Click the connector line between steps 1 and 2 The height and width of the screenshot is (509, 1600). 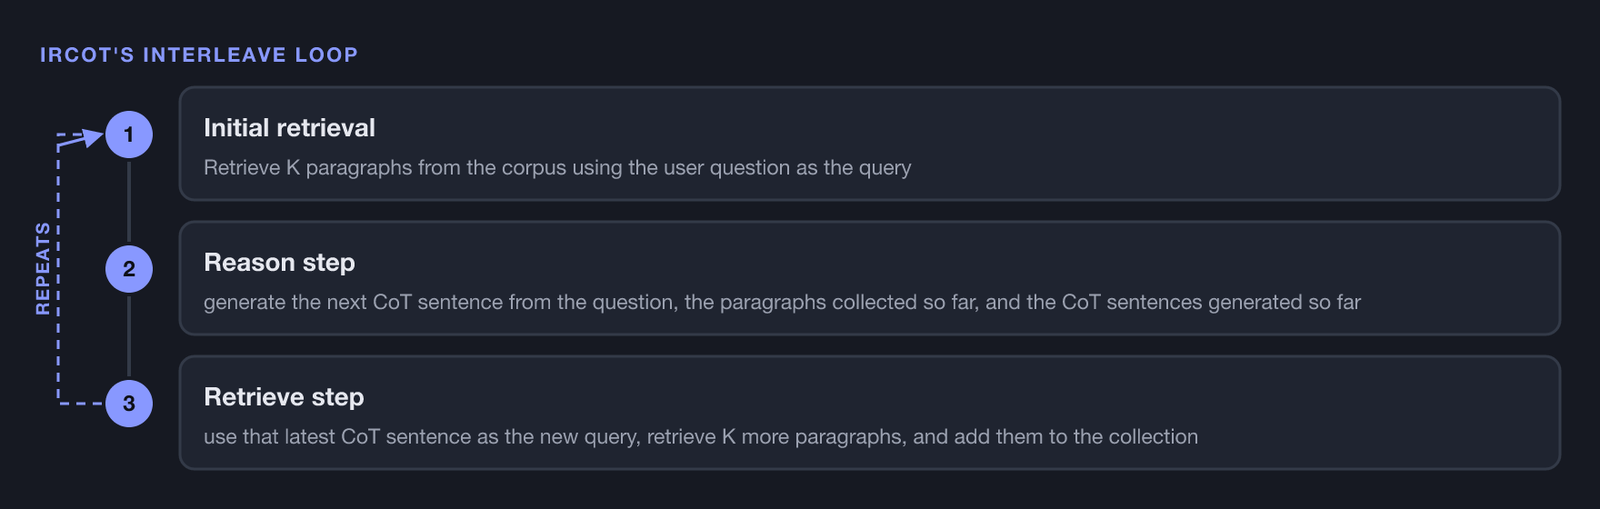point(129,201)
